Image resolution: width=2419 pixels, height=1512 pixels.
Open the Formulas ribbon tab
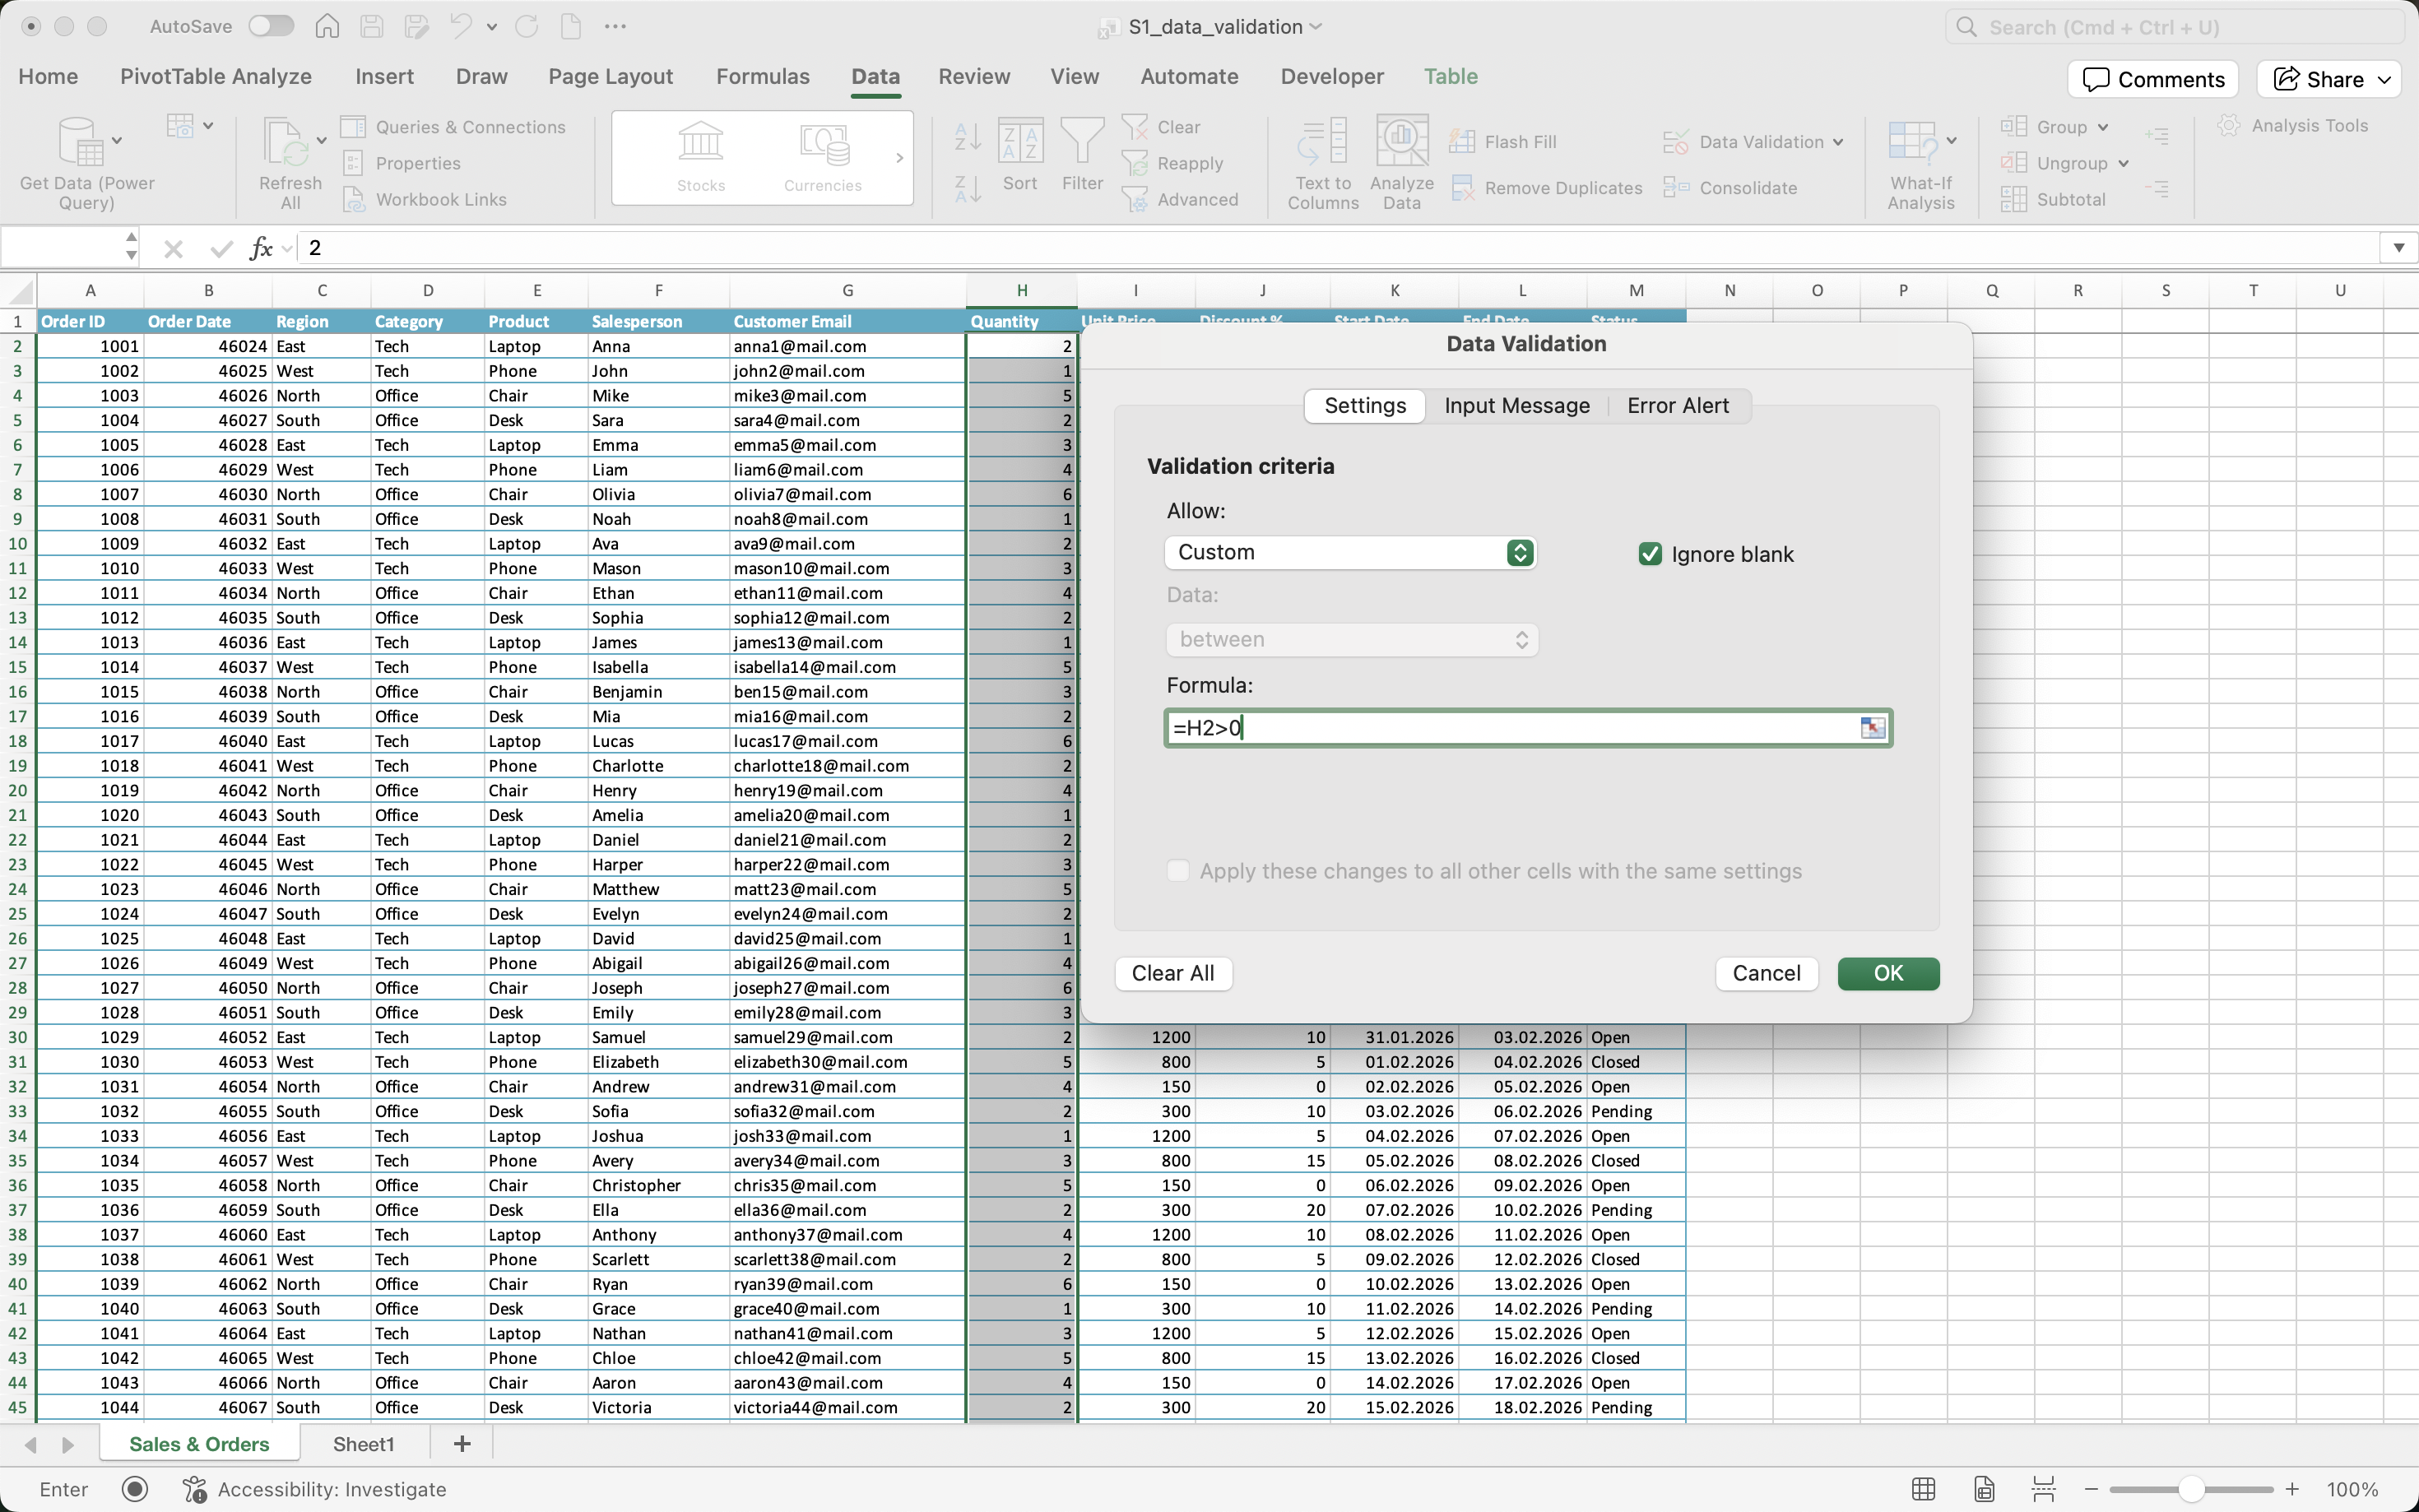click(x=763, y=77)
